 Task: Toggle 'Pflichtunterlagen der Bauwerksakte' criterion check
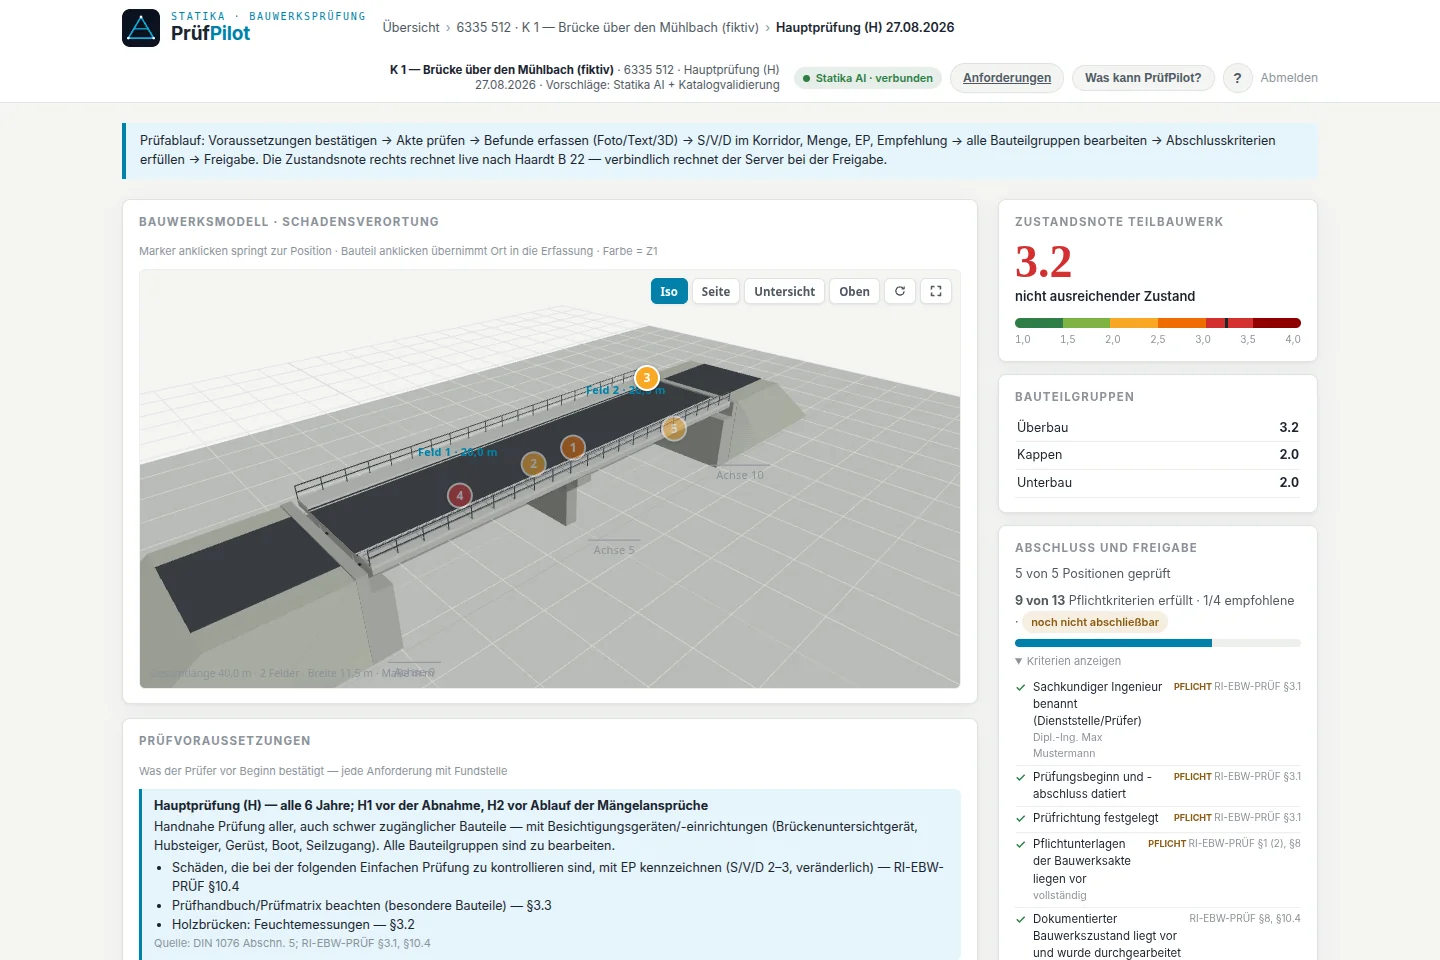pyautogui.click(x=1021, y=844)
